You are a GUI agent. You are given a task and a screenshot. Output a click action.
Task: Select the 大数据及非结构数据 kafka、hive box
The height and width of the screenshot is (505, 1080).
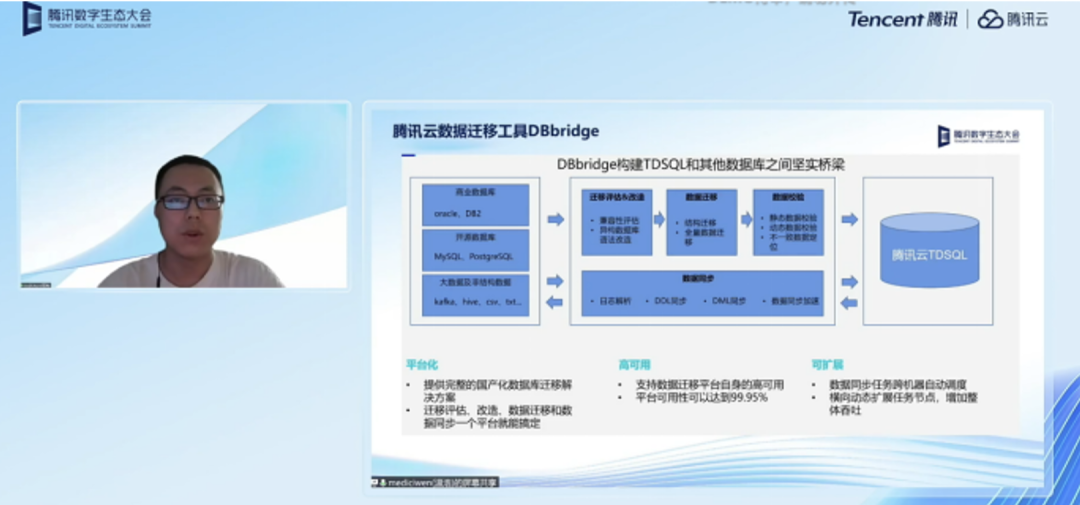tap(475, 295)
